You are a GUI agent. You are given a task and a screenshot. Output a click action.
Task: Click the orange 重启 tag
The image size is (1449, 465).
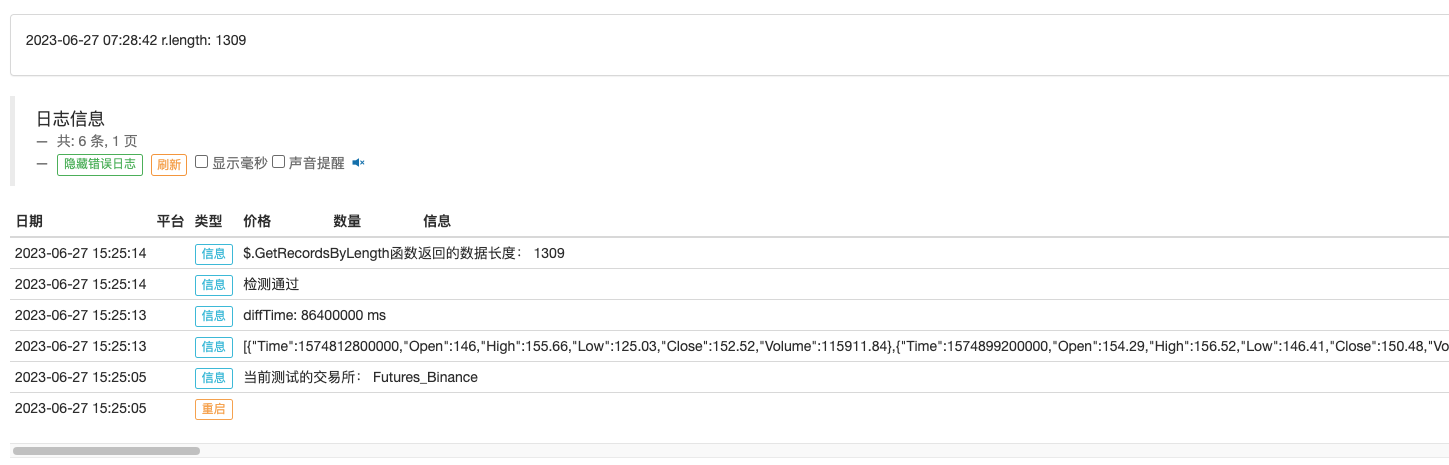point(214,409)
